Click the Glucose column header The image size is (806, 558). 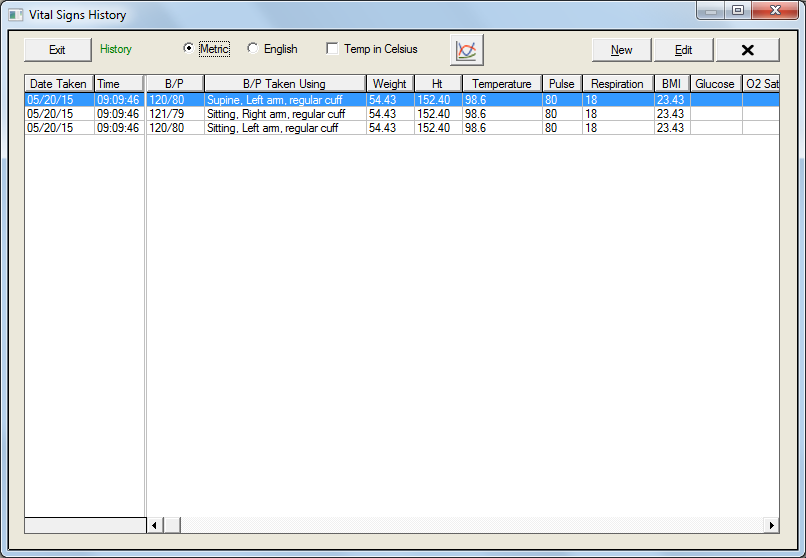pos(714,84)
